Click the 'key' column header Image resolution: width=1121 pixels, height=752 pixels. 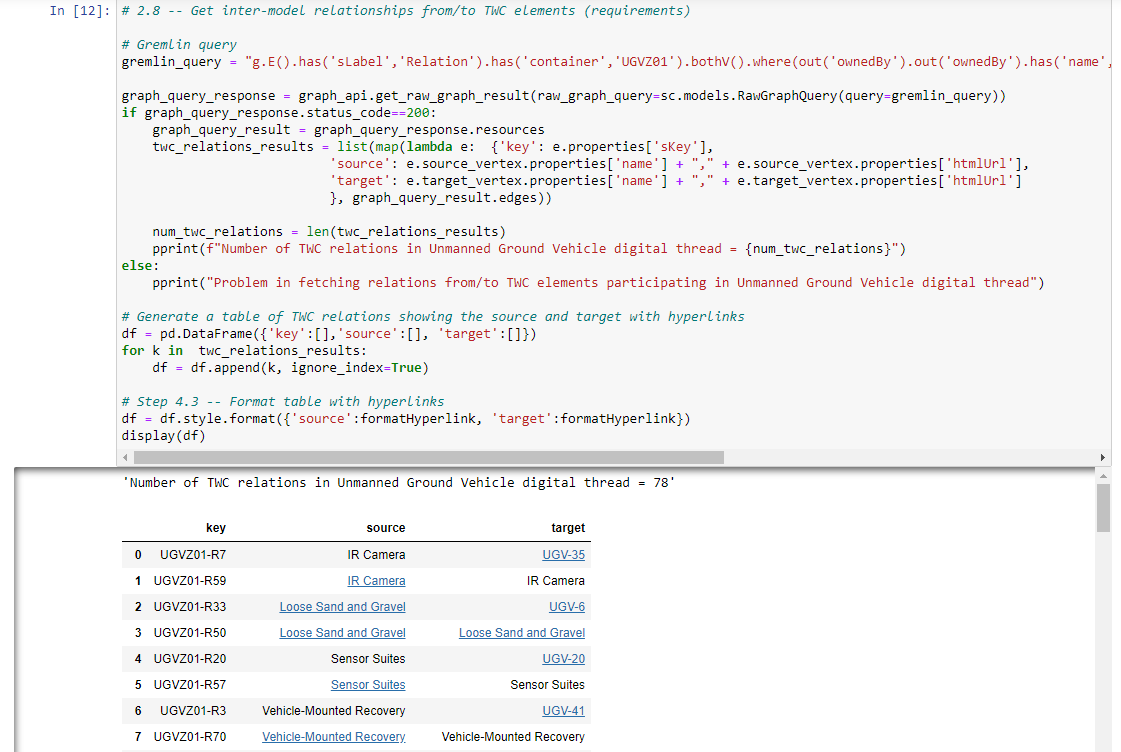tap(216, 528)
